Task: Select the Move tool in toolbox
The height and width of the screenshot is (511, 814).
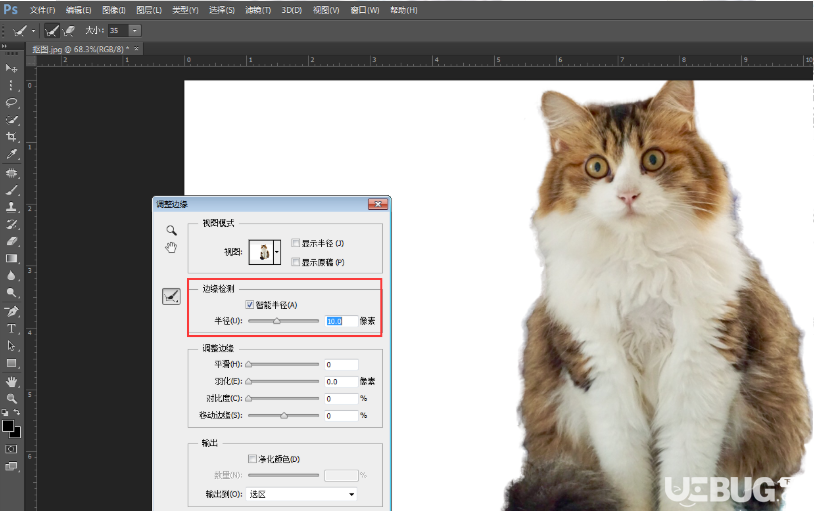Action: (x=11, y=68)
